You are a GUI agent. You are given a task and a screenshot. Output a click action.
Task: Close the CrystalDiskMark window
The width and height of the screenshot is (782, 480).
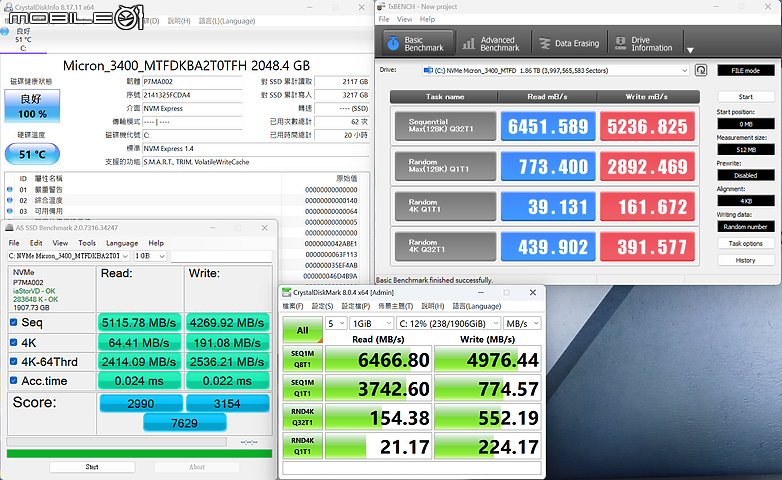tap(533, 292)
